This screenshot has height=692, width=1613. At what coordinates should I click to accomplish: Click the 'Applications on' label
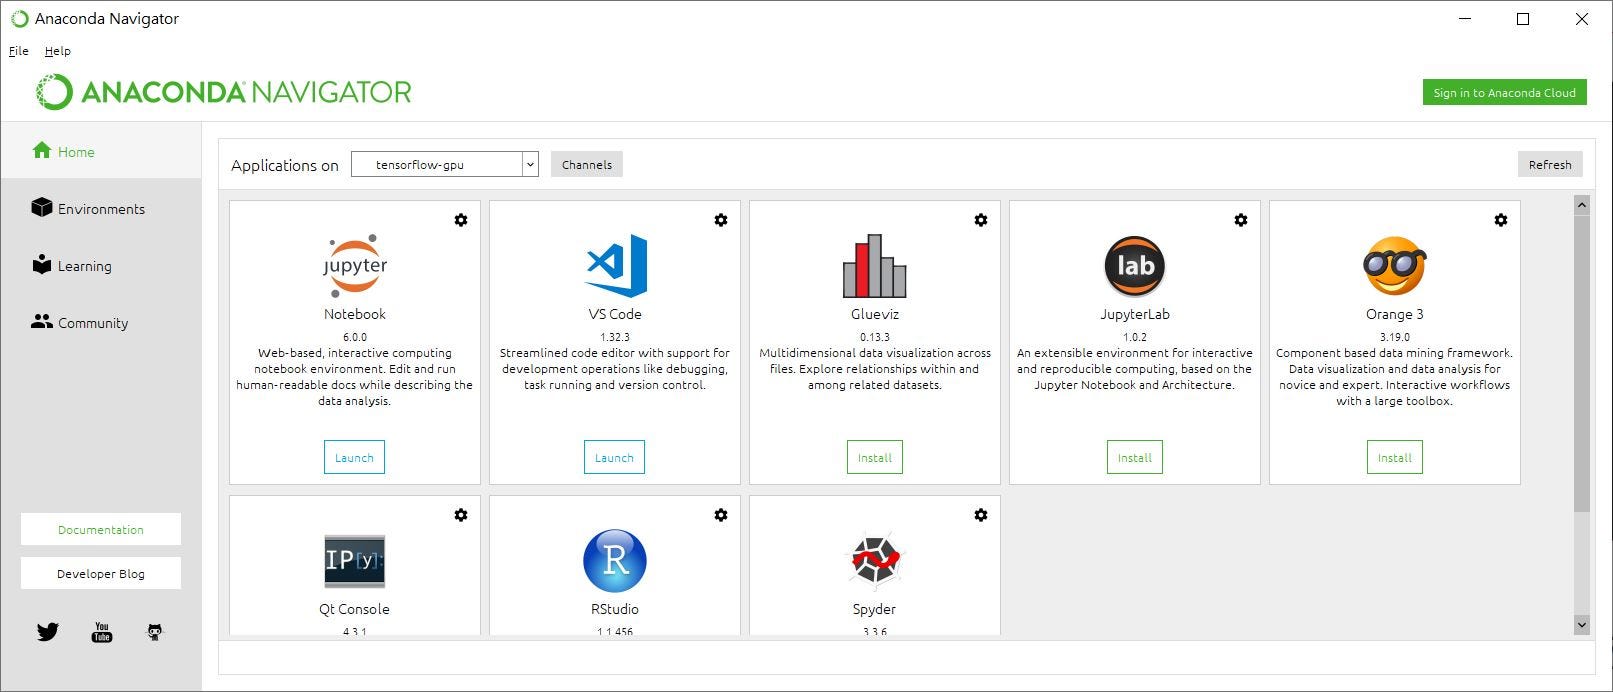pos(285,166)
